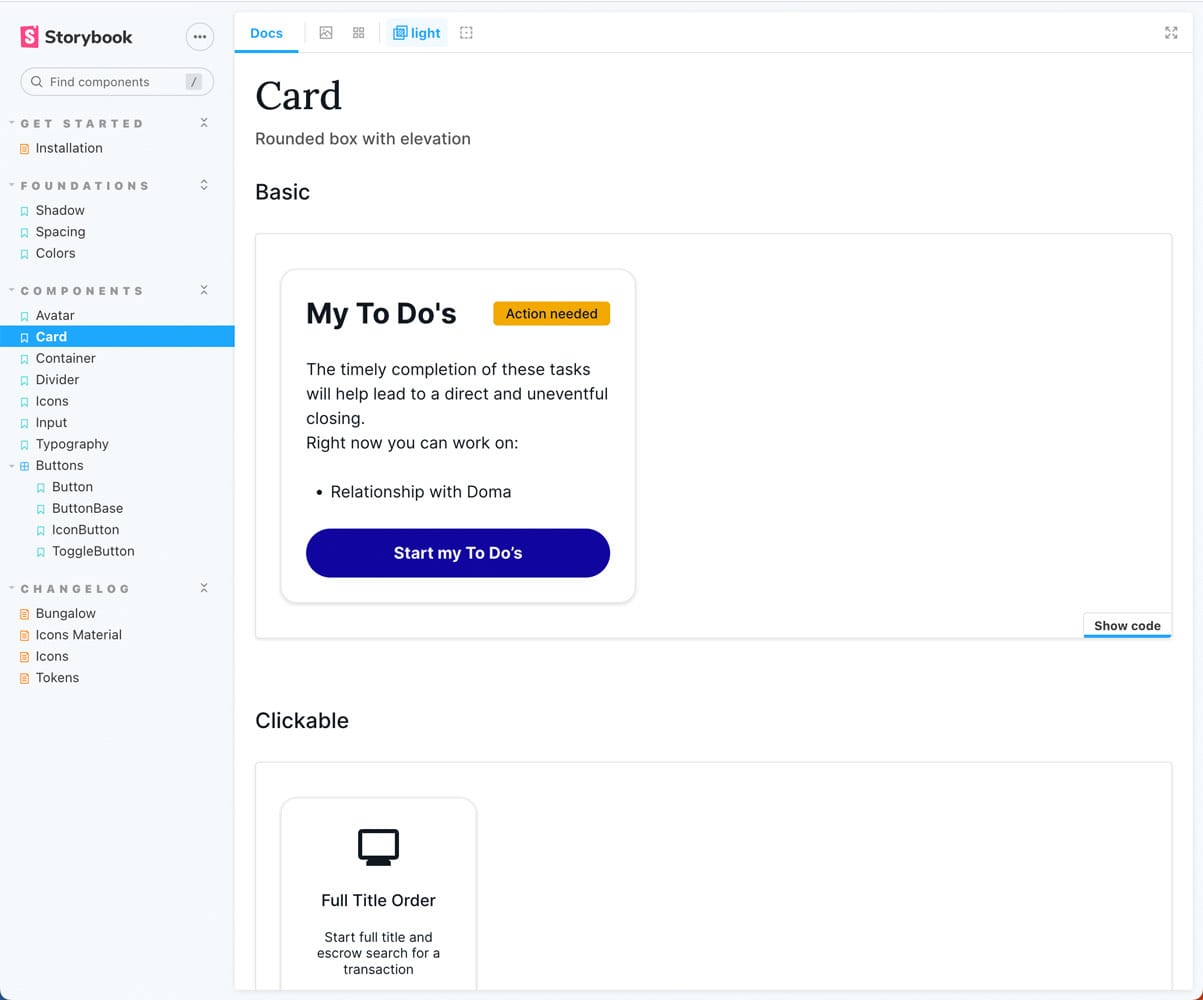1203x1000 pixels.
Task: Open the light theme selector
Action: [x=417, y=33]
